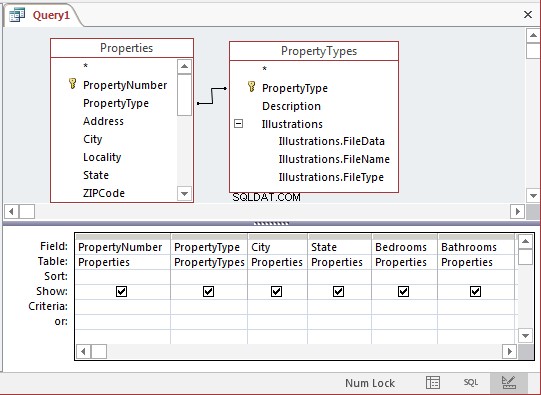Click the Criteria cell under Bedrooms

pyautogui.click(x=405, y=307)
